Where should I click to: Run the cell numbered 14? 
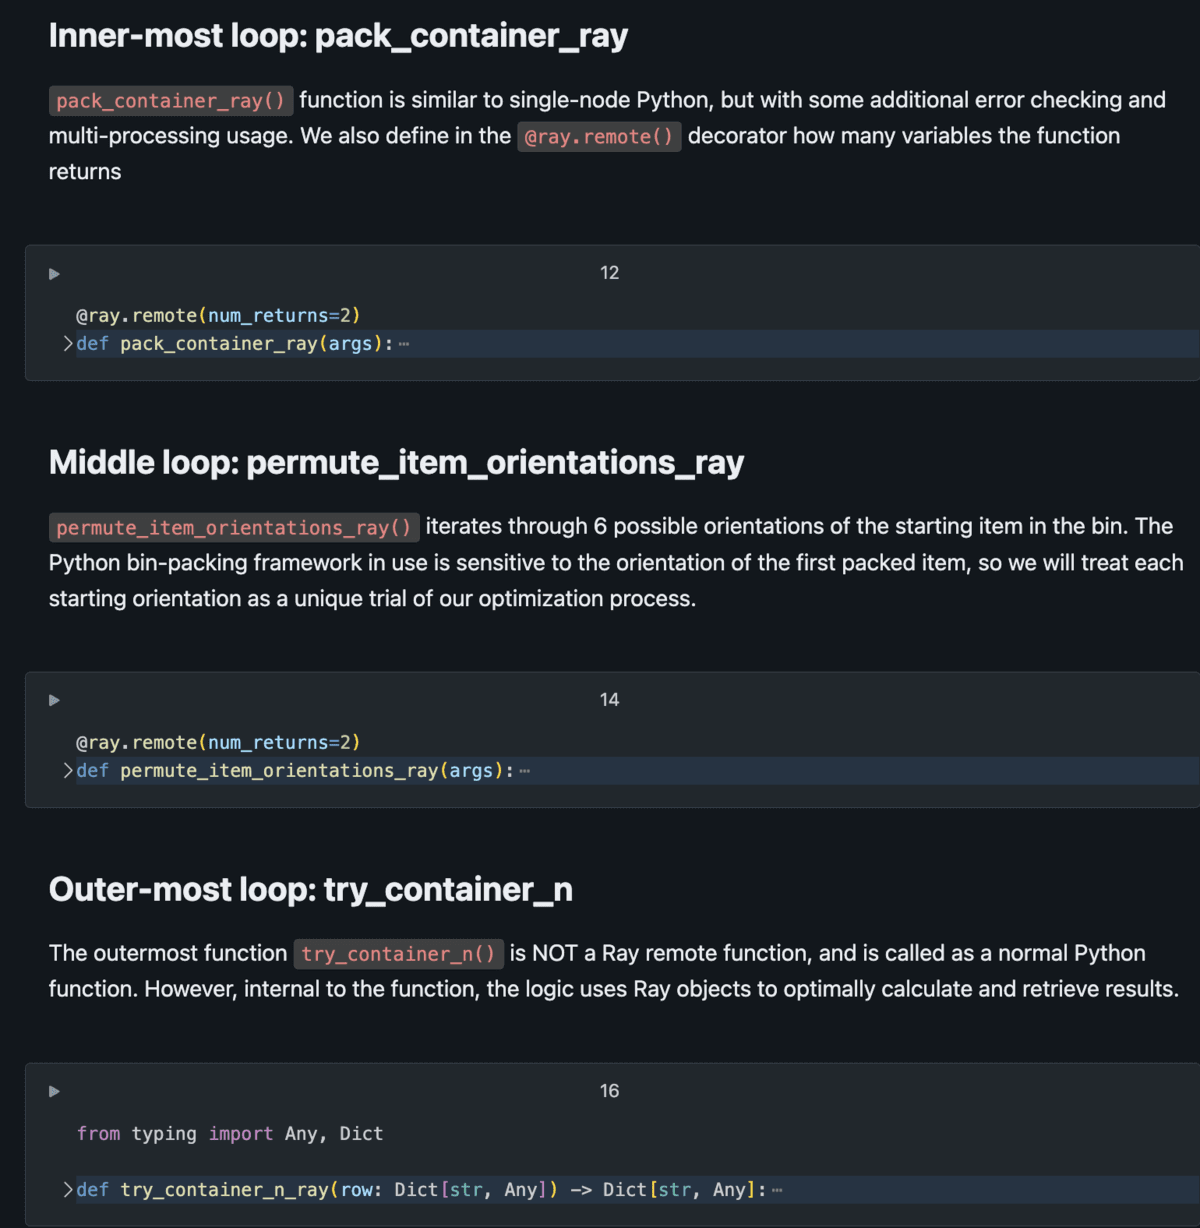[x=55, y=701]
